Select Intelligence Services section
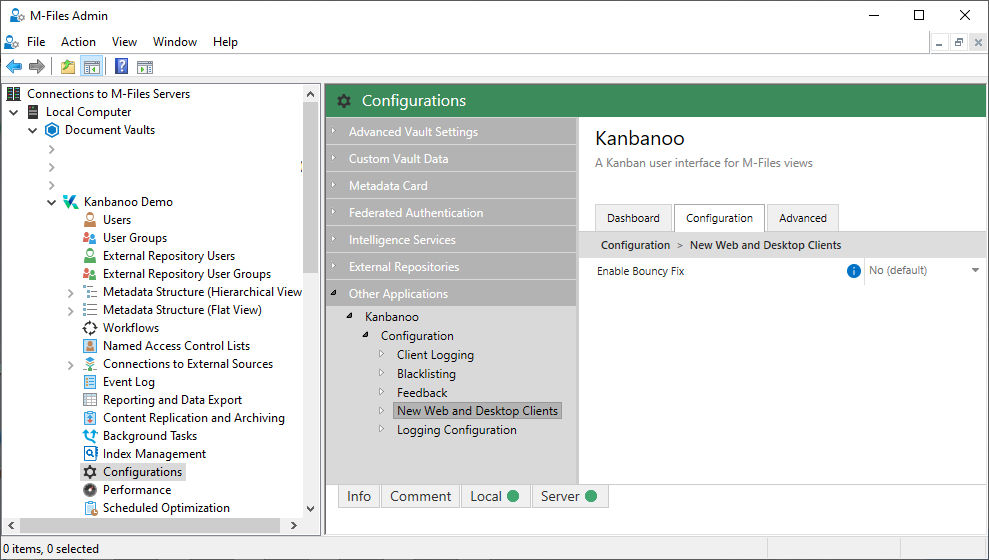 [x=451, y=240]
